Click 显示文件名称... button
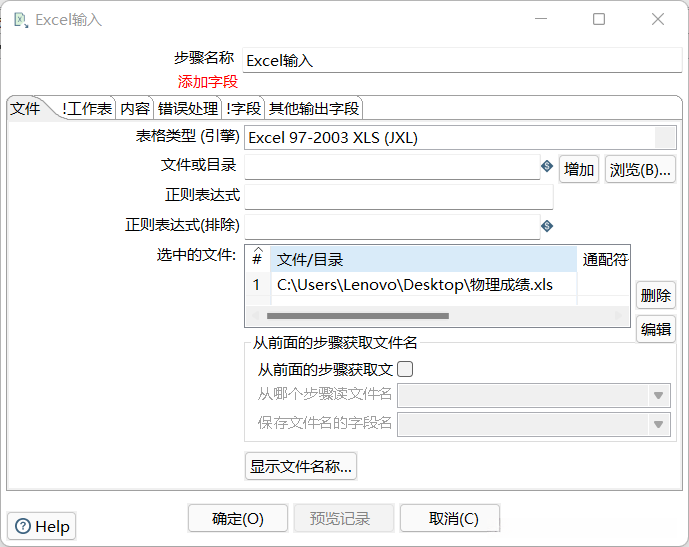Viewport: 689px width, 547px height. pyautogui.click(x=301, y=466)
